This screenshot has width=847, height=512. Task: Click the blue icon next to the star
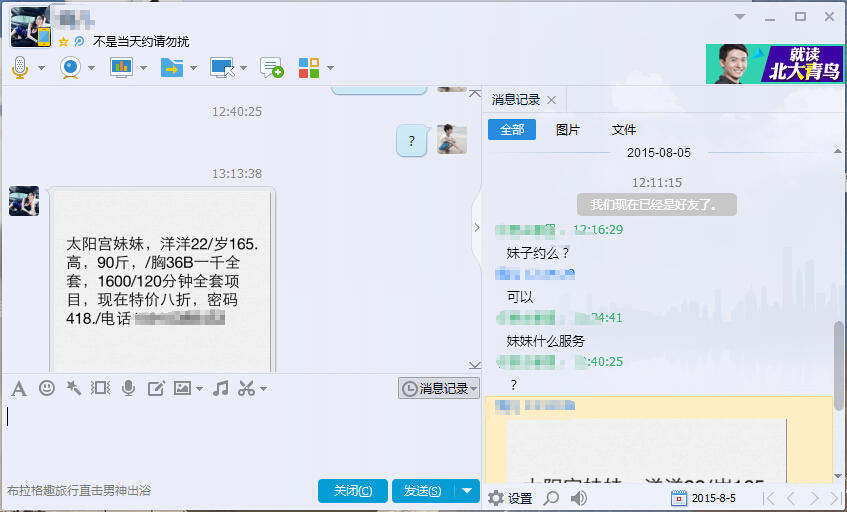tap(79, 41)
